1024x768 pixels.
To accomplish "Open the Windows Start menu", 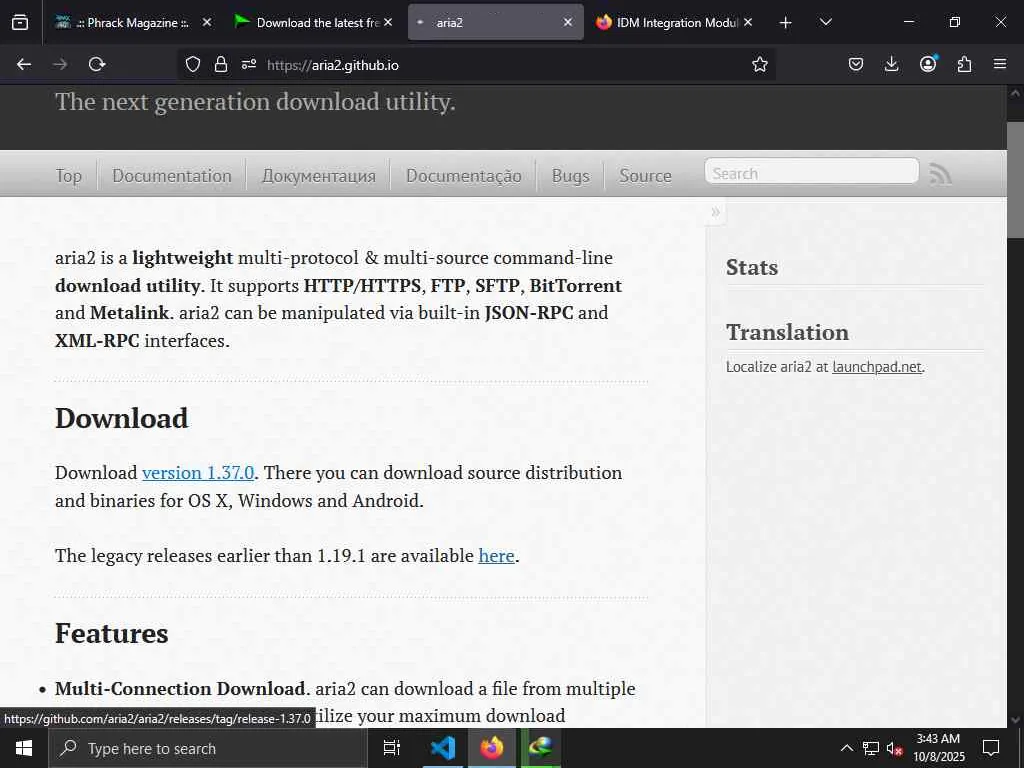I will click(x=24, y=748).
